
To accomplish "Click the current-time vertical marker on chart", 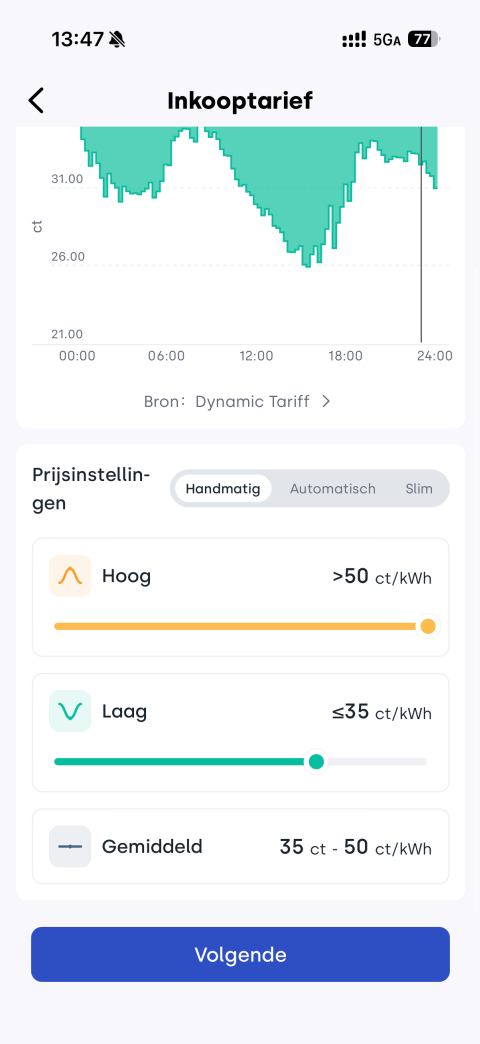I will click(x=421, y=233).
